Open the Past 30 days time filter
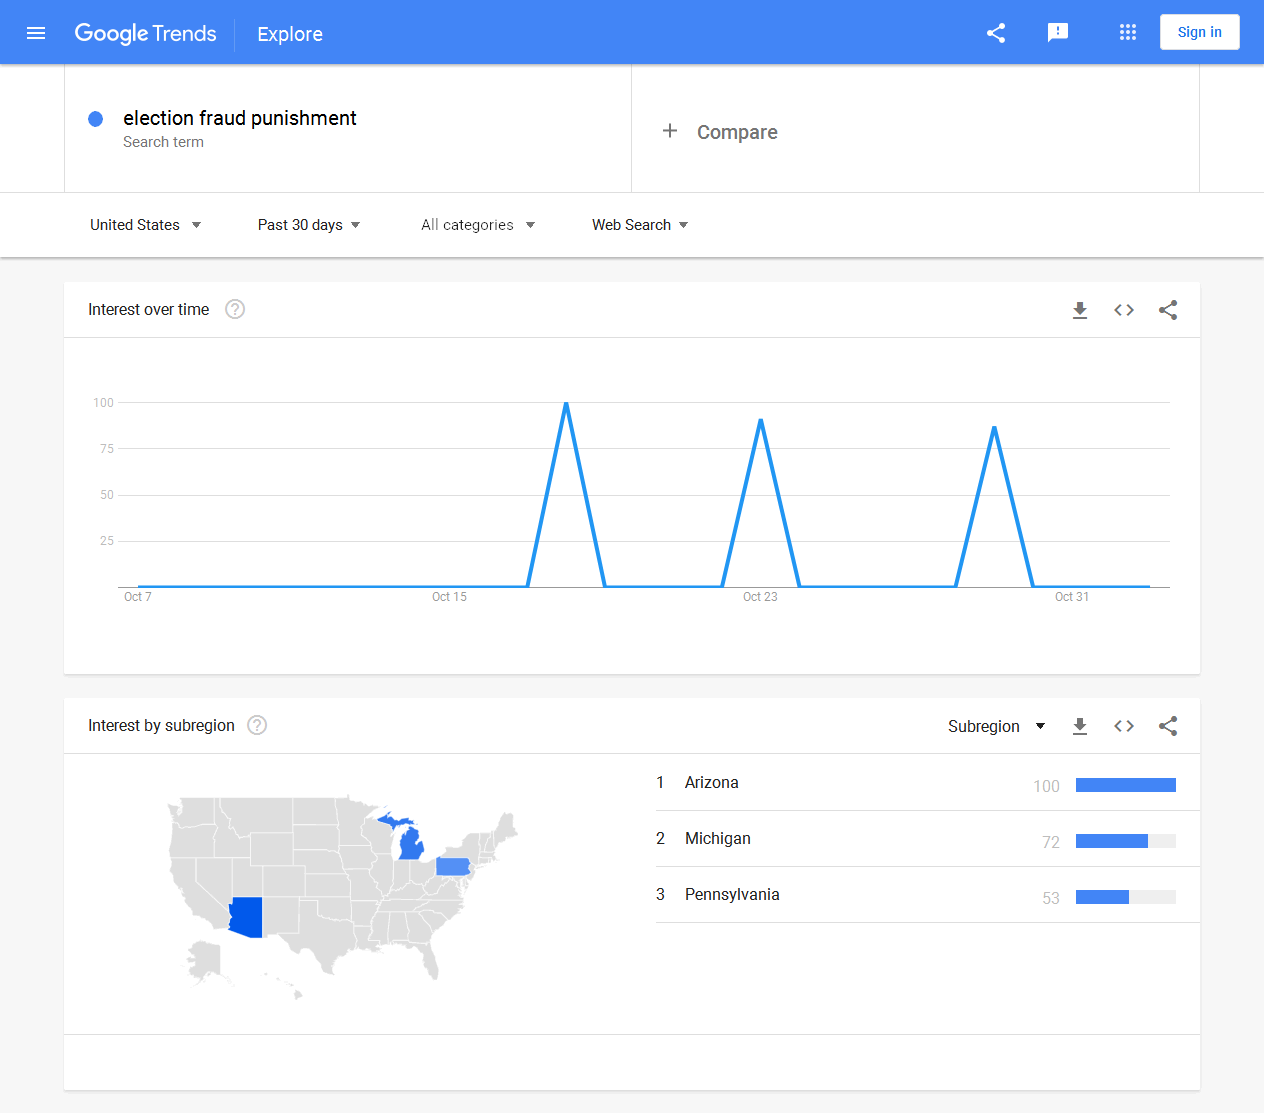The height and width of the screenshot is (1113, 1264). (308, 225)
